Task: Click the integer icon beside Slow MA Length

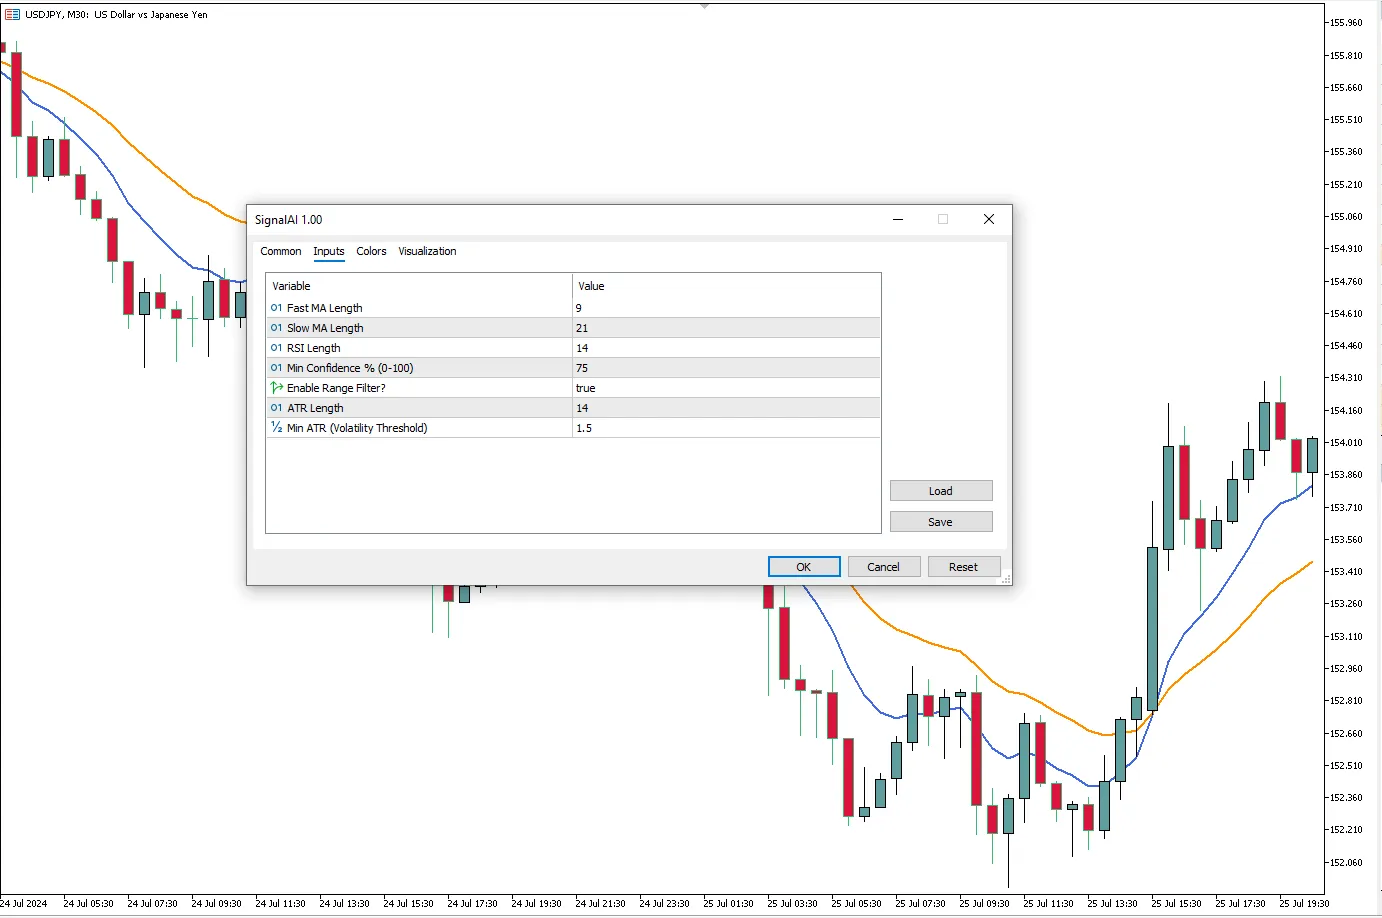Action: (x=276, y=328)
